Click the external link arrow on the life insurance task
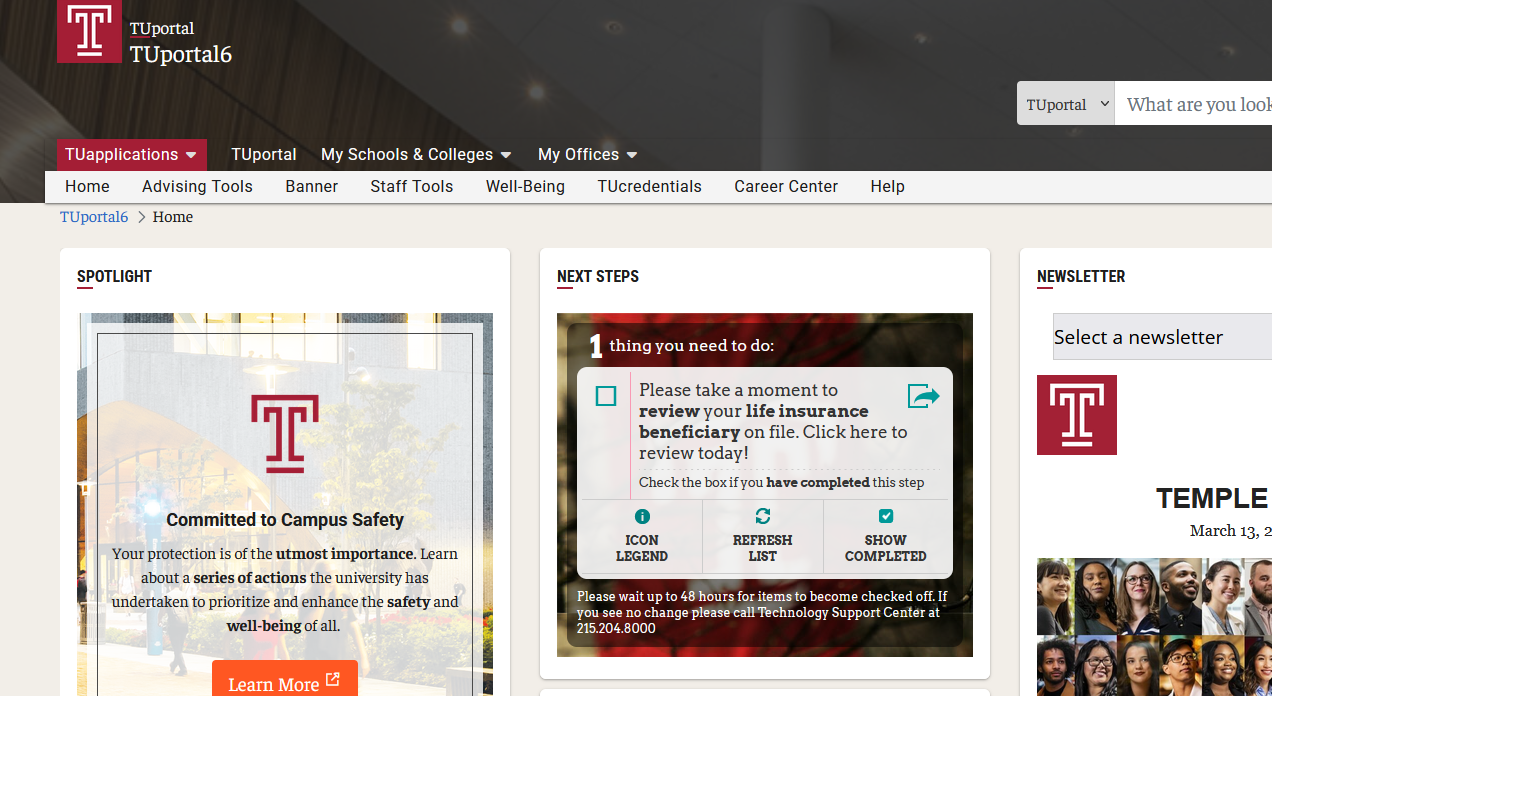 923,395
